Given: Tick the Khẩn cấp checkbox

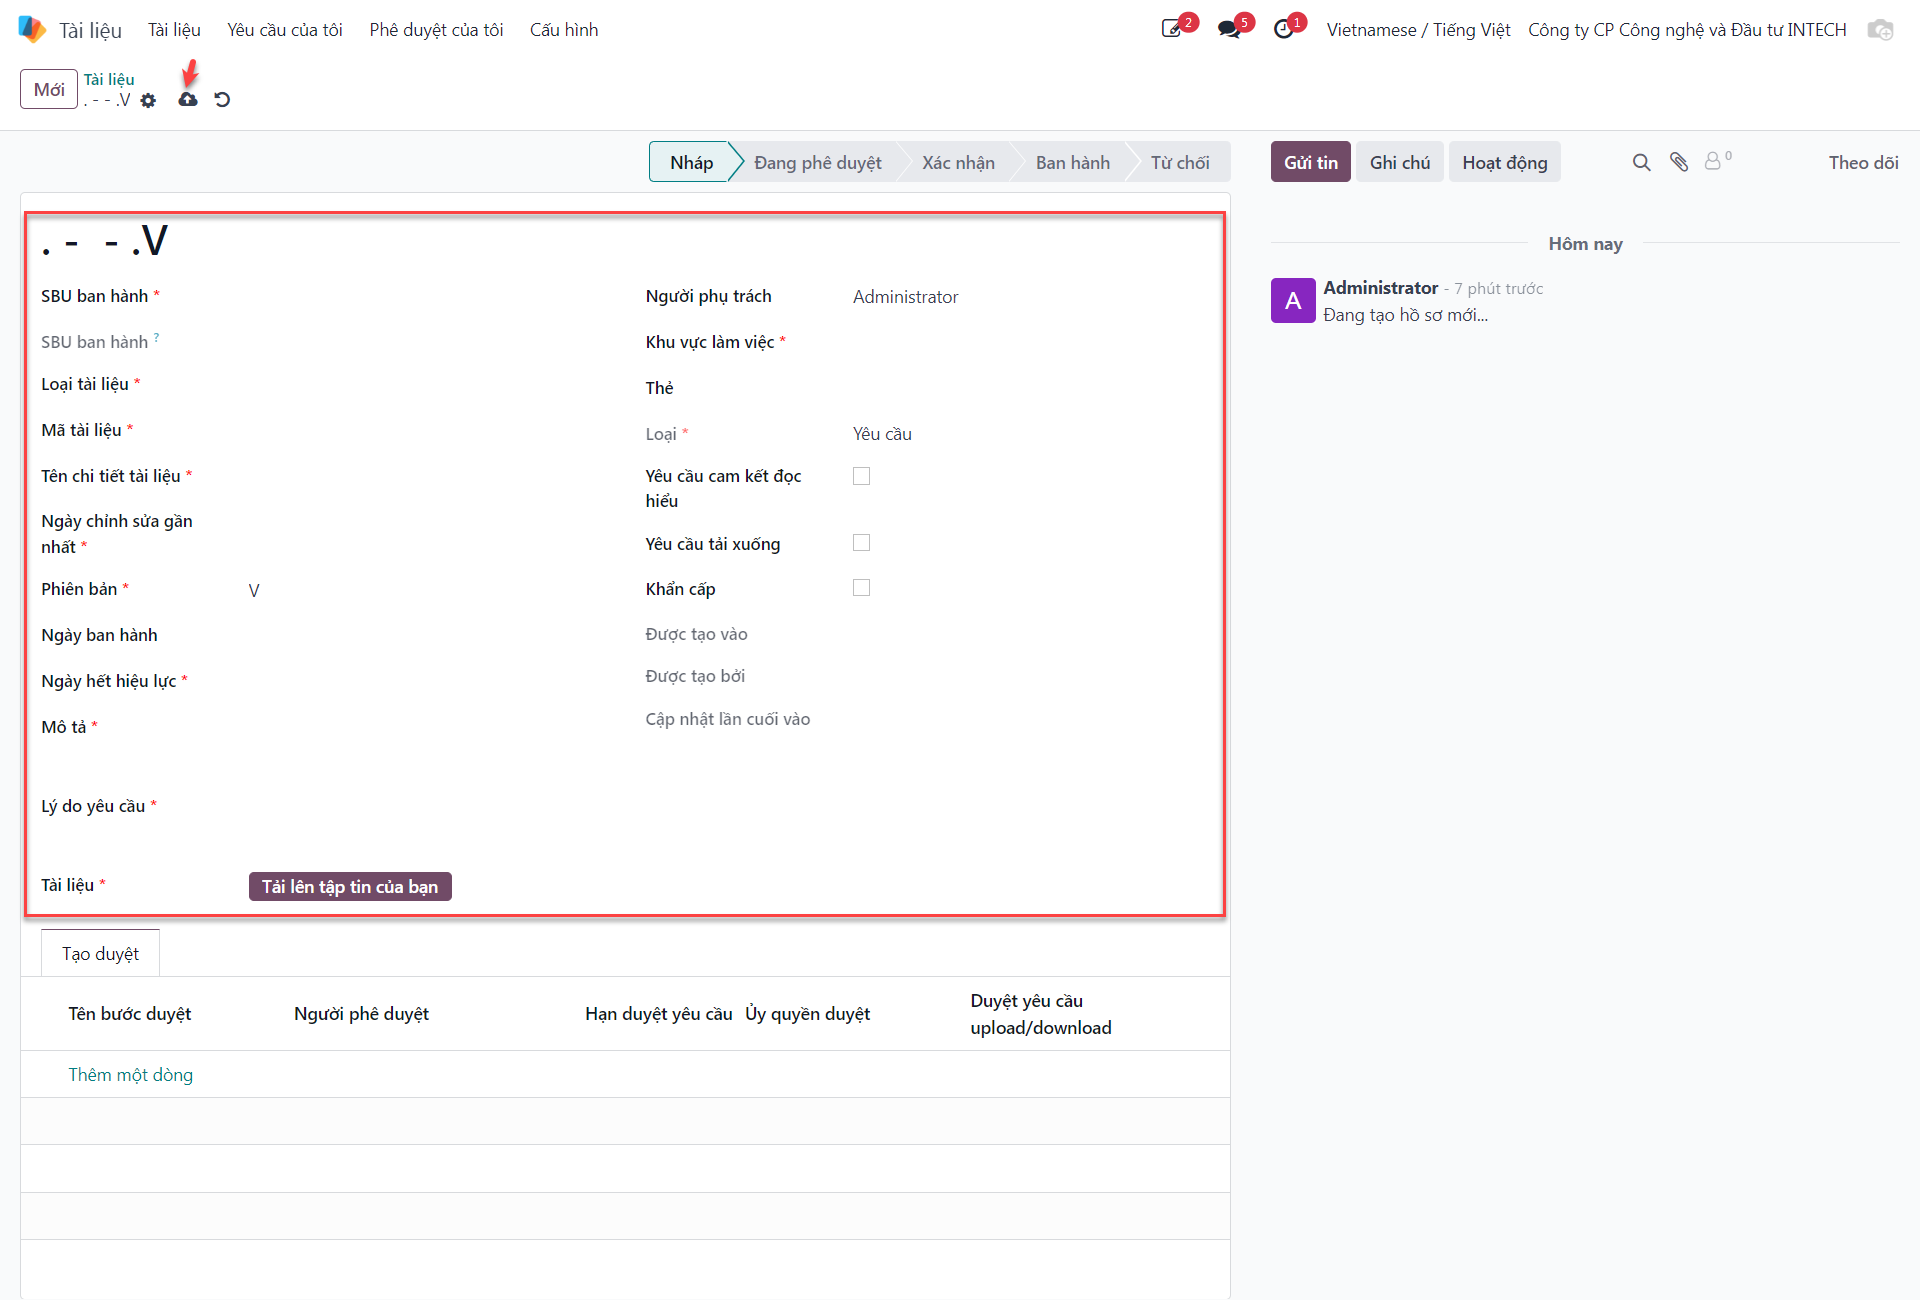Looking at the screenshot, I should (x=861, y=588).
